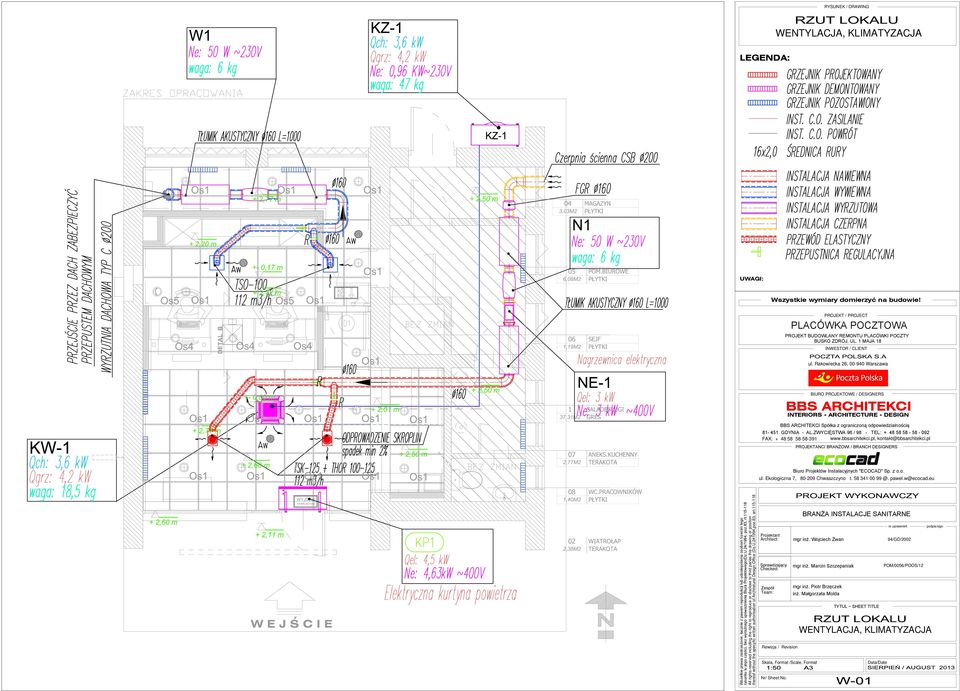
Task: Click 'WIATROŁAP' room label
Action: (604, 541)
